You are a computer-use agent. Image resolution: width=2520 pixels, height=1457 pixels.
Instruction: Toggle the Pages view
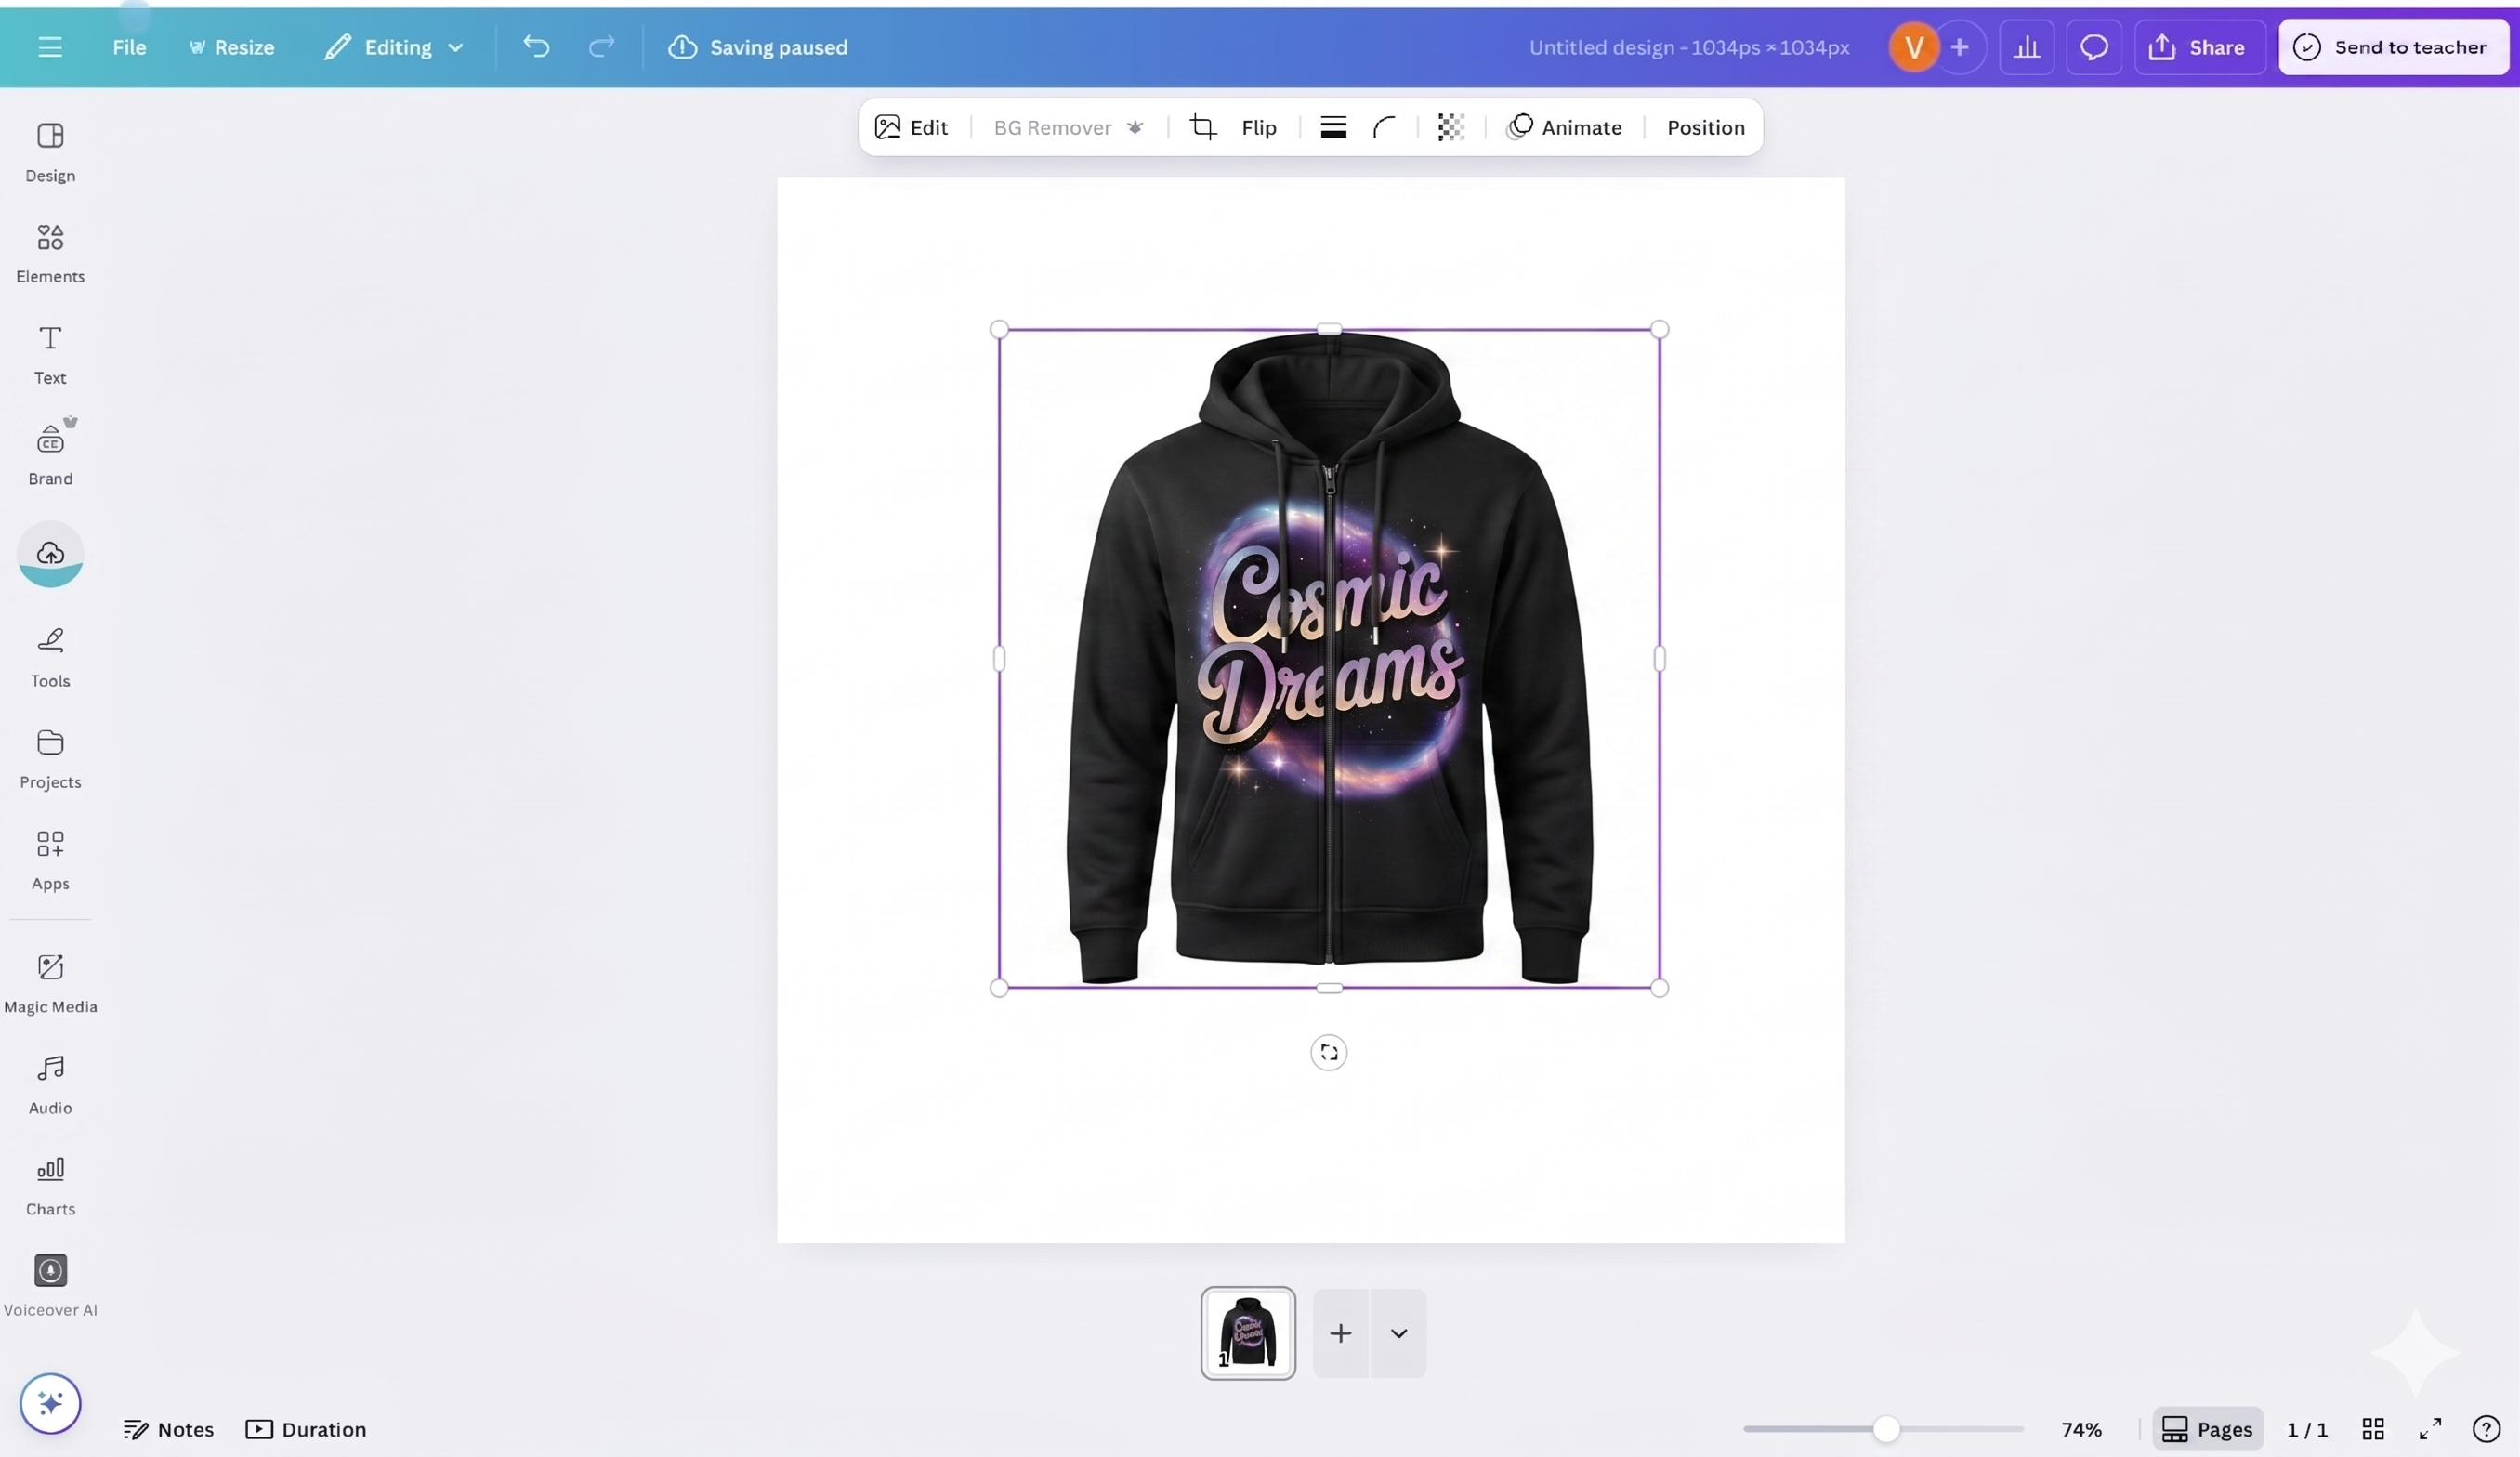[x=2207, y=1429]
